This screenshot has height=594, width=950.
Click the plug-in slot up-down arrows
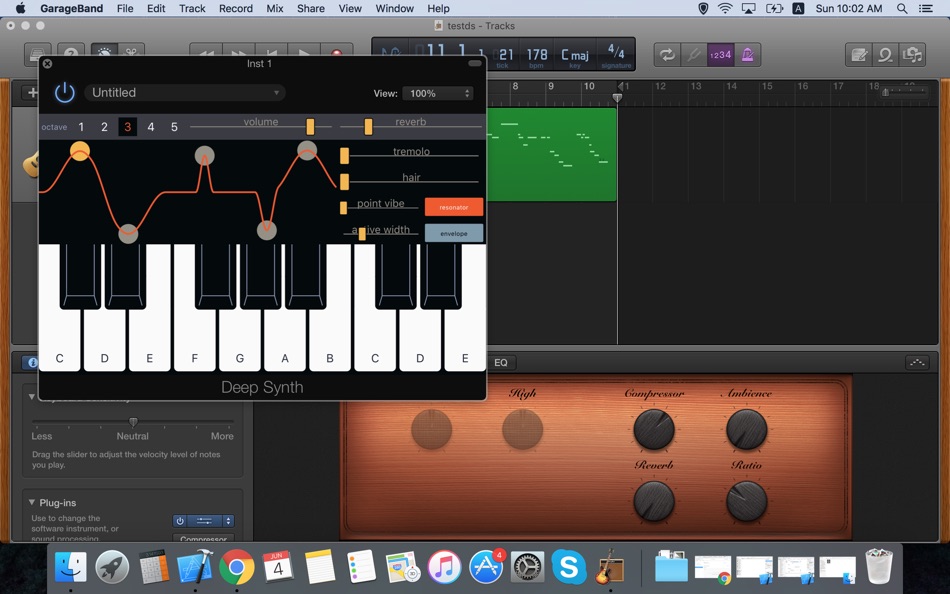228,521
